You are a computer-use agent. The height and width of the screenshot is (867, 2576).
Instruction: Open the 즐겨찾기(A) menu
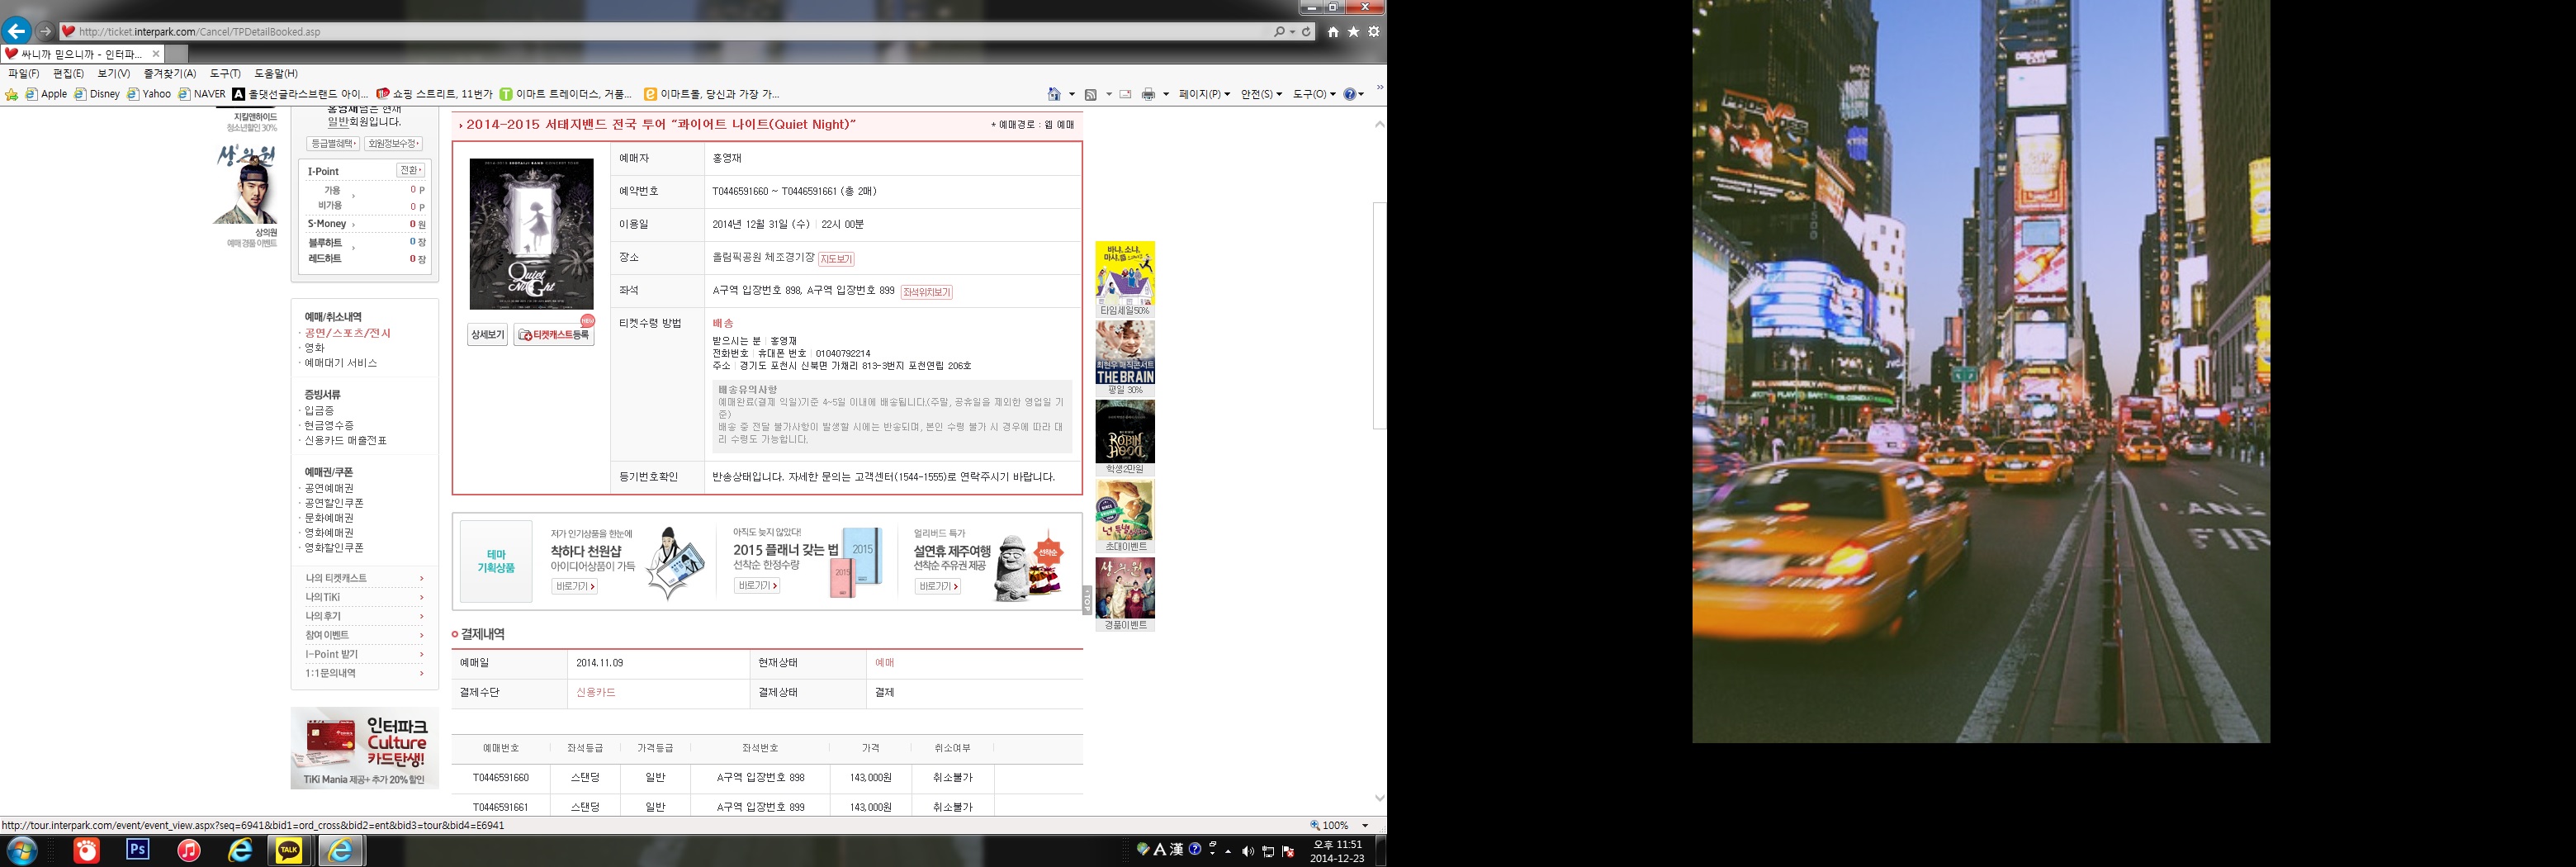coord(170,73)
